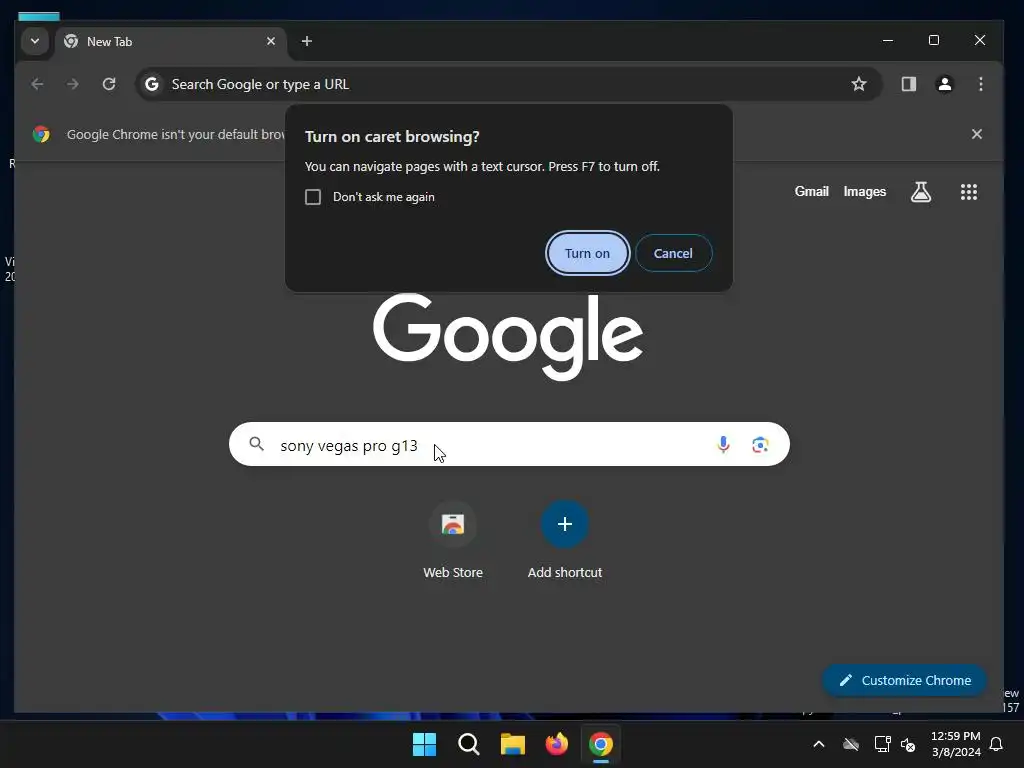Click the Turn on button in dialog
Viewport: 1024px width, 768px height.
[x=587, y=253]
